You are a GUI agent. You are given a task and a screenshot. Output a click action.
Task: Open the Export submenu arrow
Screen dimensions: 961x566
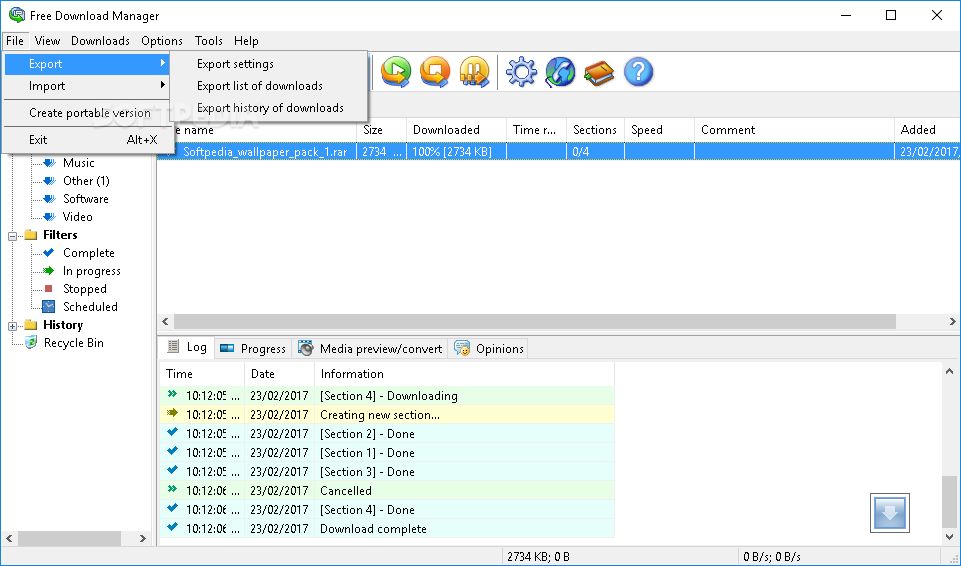click(162, 63)
